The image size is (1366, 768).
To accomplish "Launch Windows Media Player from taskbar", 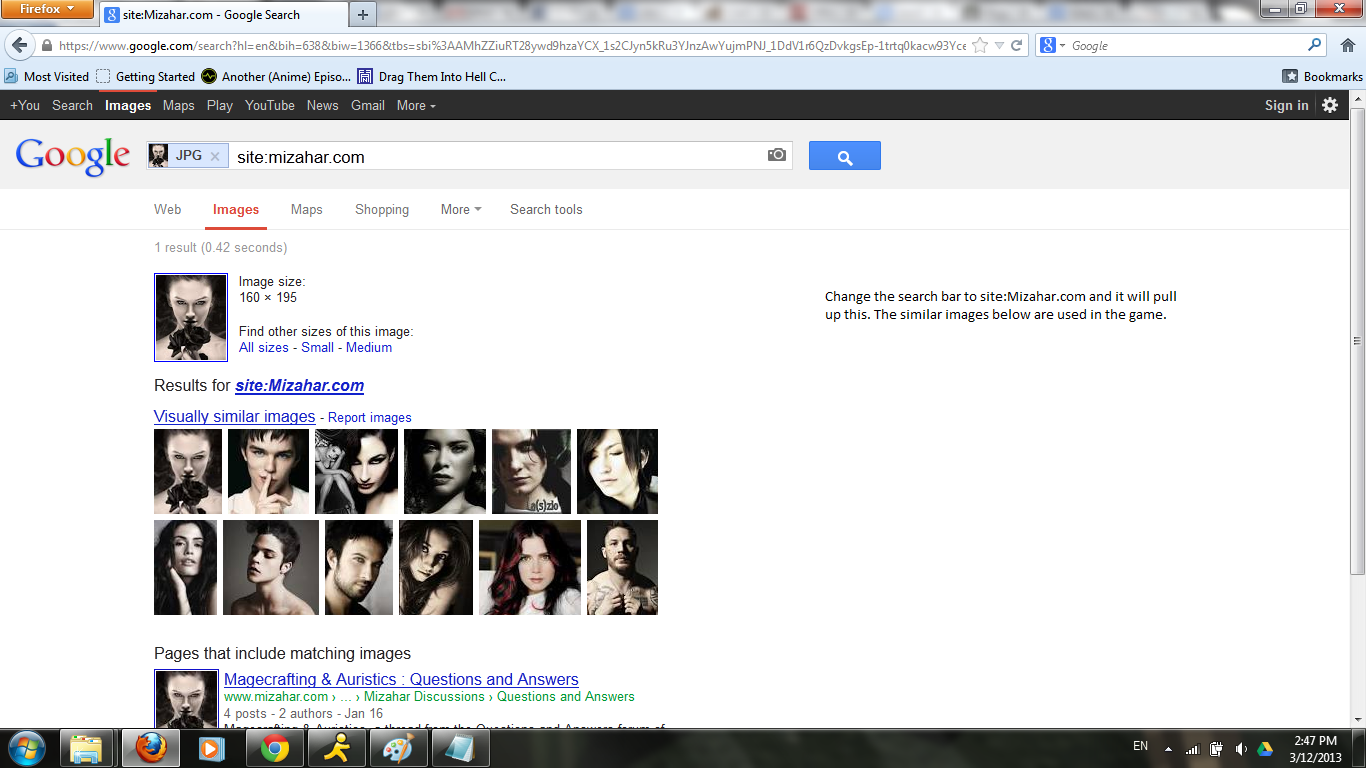I will click(x=212, y=748).
